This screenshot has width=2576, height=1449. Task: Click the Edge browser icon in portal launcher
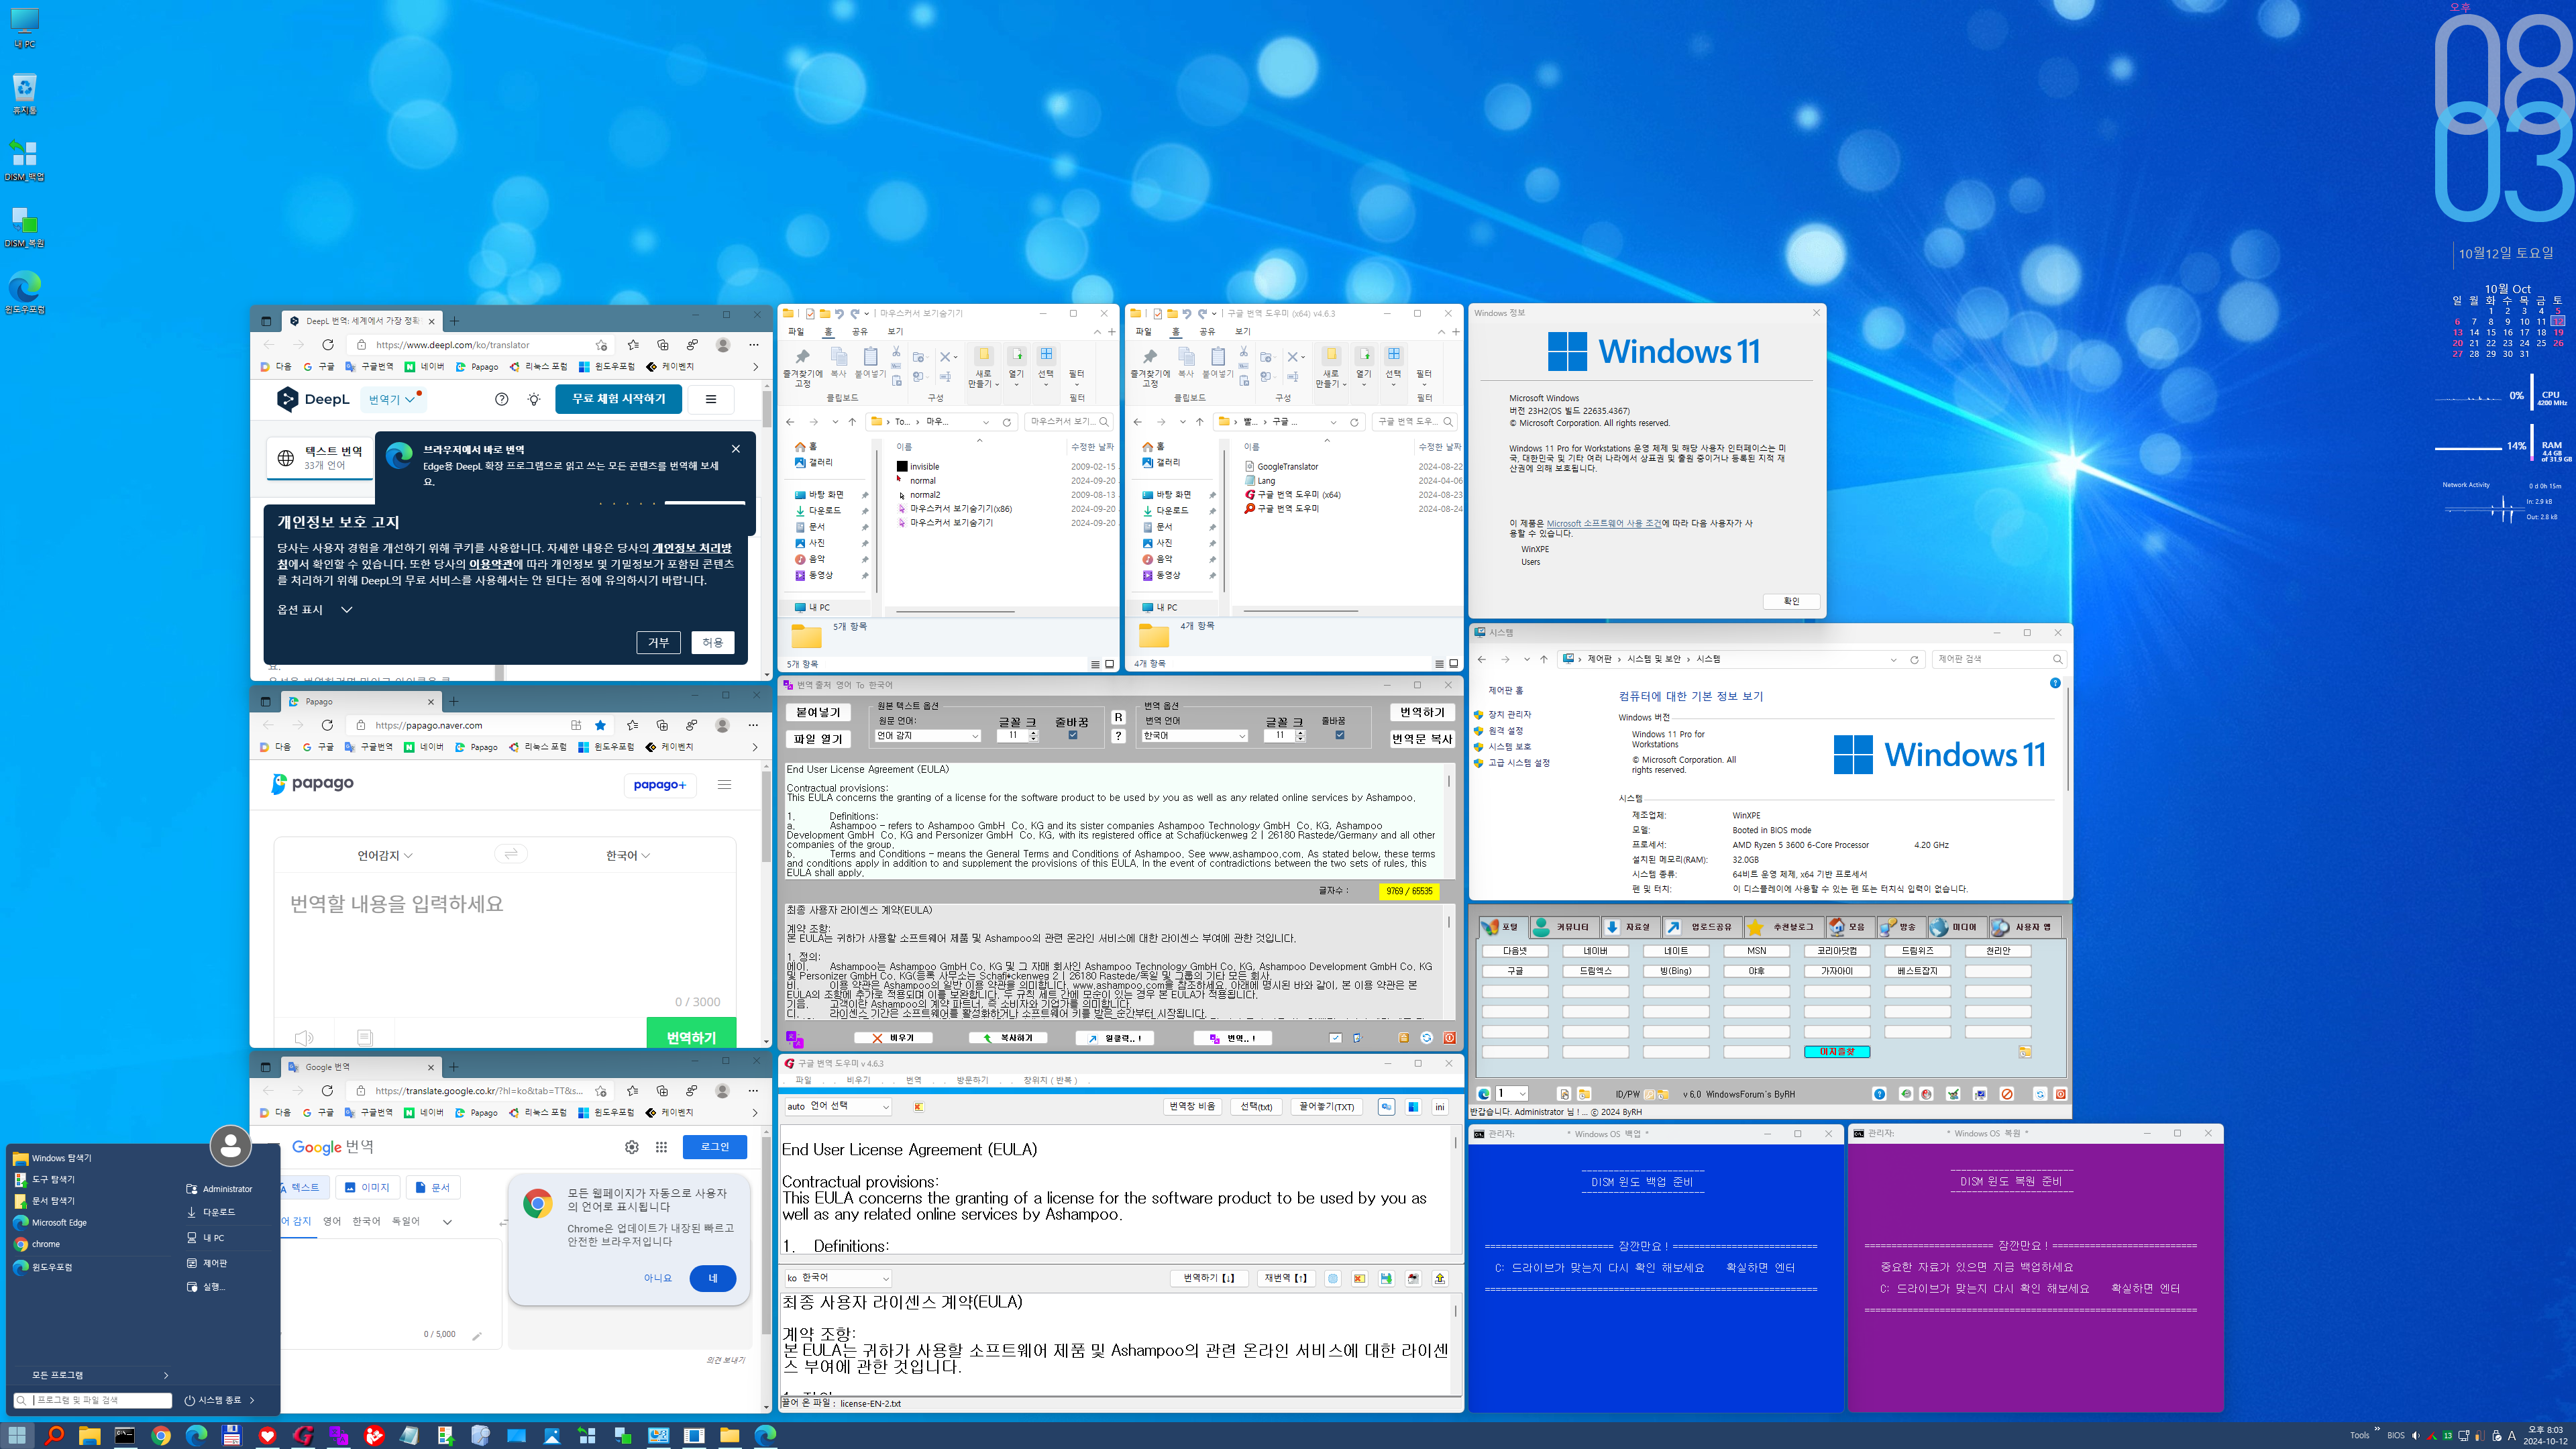pyautogui.click(x=1484, y=1094)
